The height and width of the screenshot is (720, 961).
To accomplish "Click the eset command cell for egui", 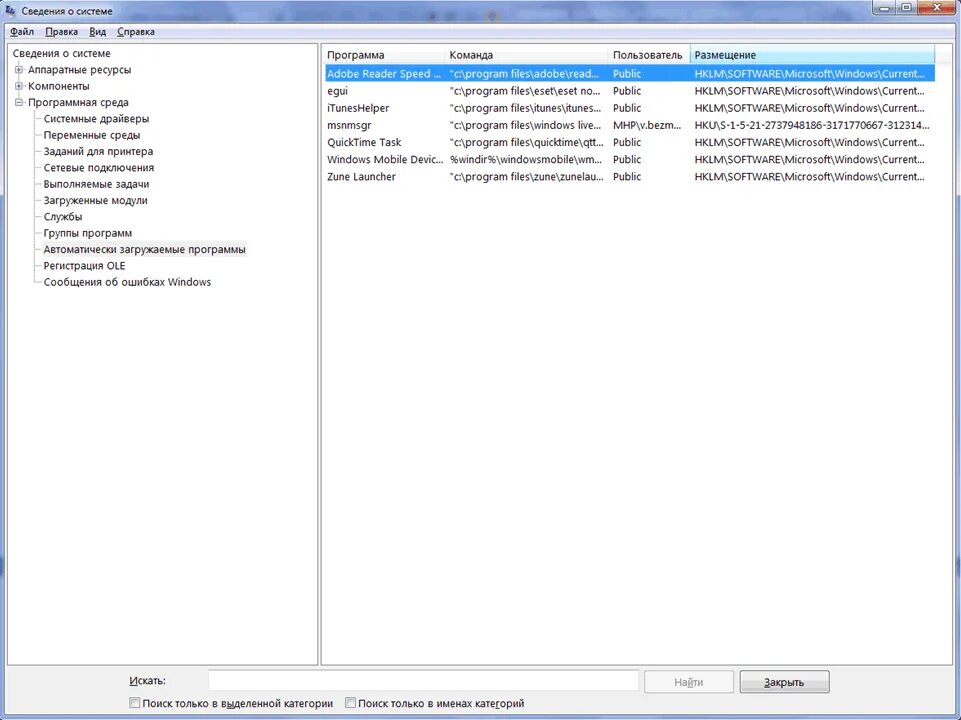I will [525, 91].
